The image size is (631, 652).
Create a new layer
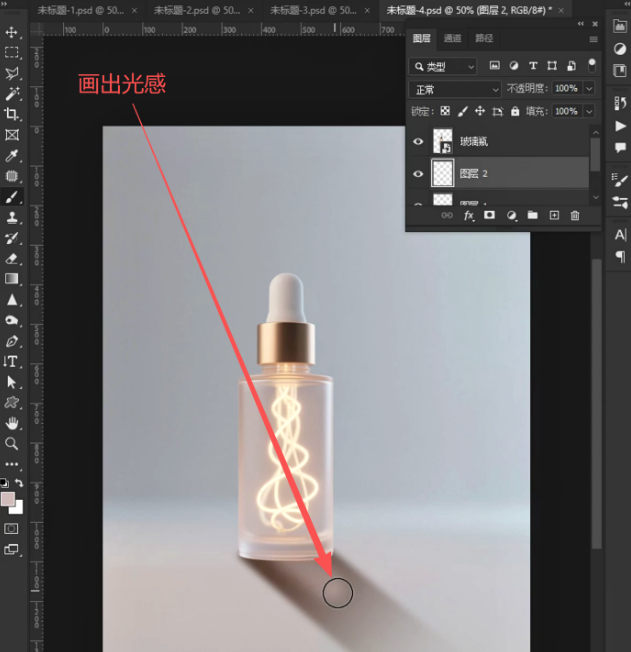(x=554, y=215)
